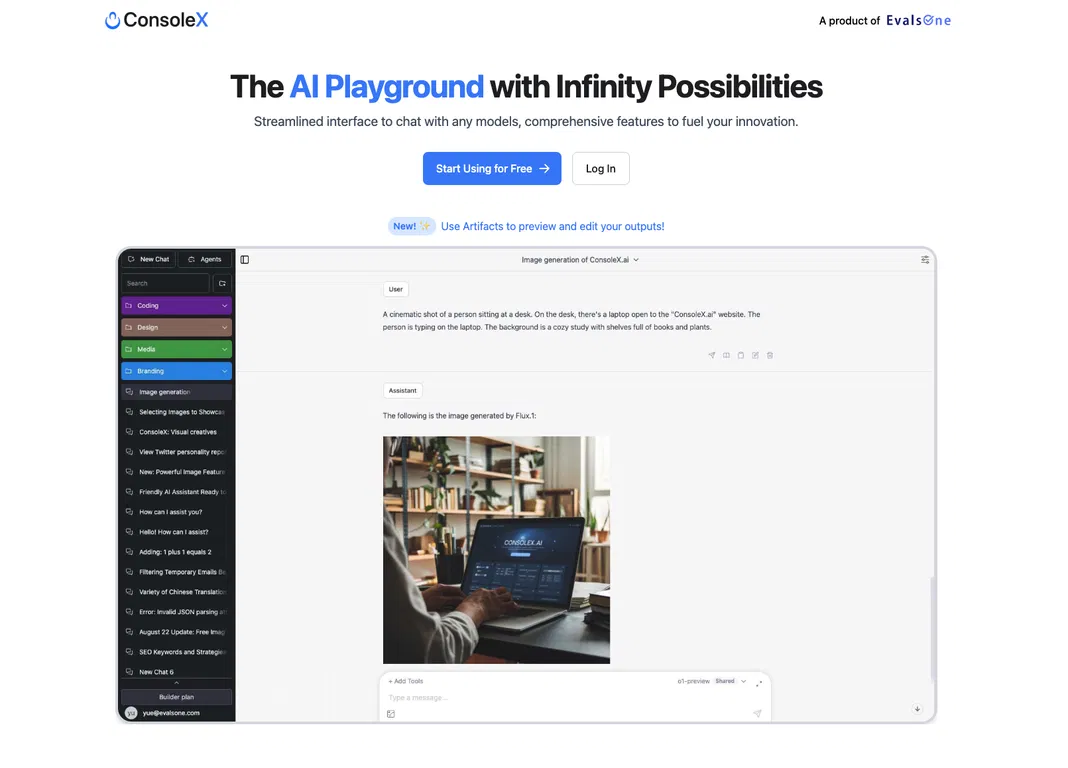Screen dimensions: 1068x768
Task: Edit the user message with pencil icon
Action: [x=755, y=355]
